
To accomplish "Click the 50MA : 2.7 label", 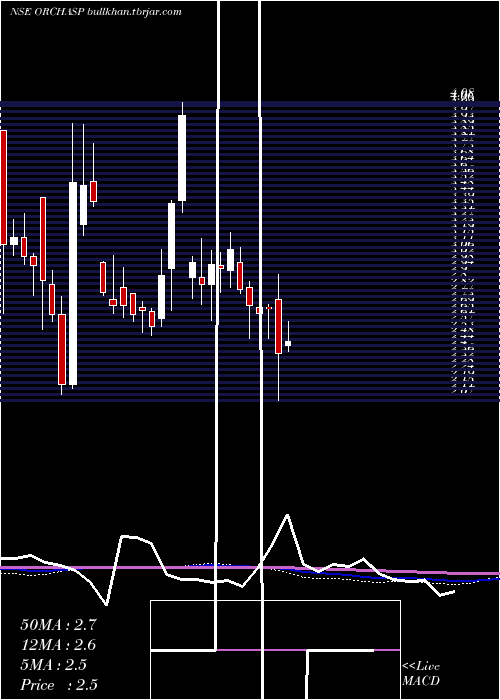I will [58, 625].
